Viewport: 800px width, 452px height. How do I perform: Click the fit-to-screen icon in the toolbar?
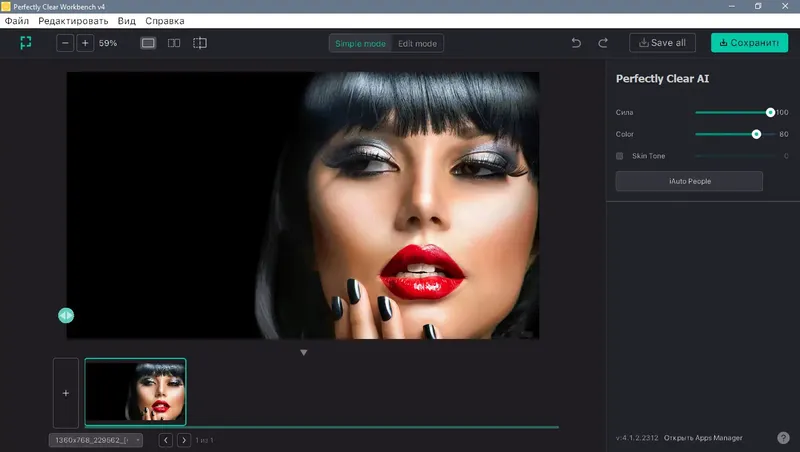[x=26, y=43]
